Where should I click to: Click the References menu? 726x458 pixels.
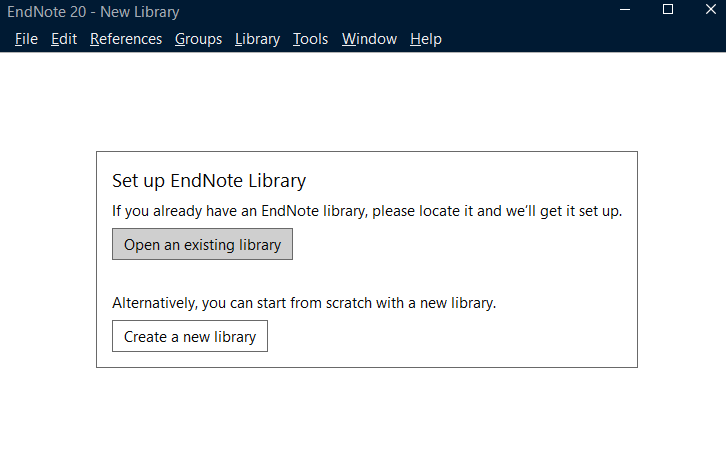pyautogui.click(x=125, y=39)
